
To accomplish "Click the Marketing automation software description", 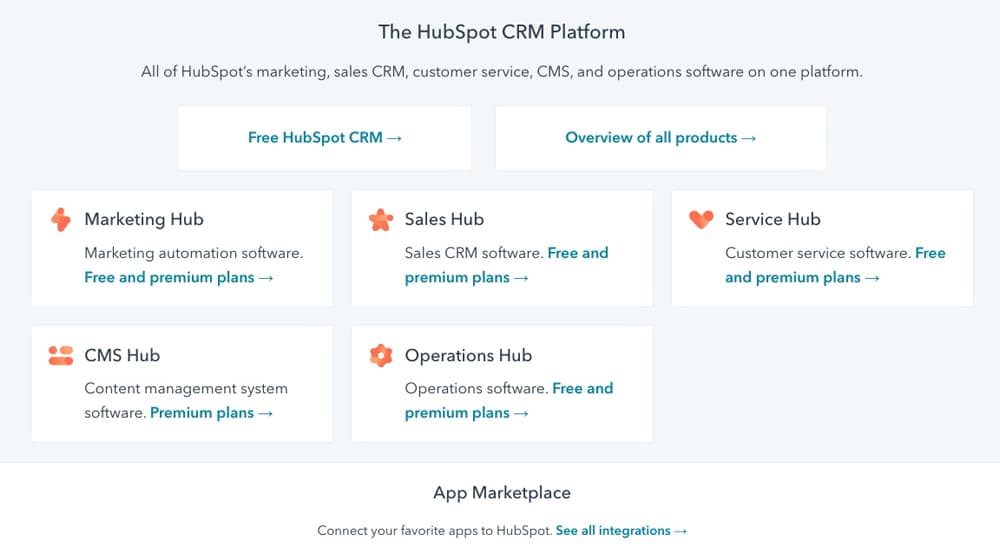I will [194, 253].
